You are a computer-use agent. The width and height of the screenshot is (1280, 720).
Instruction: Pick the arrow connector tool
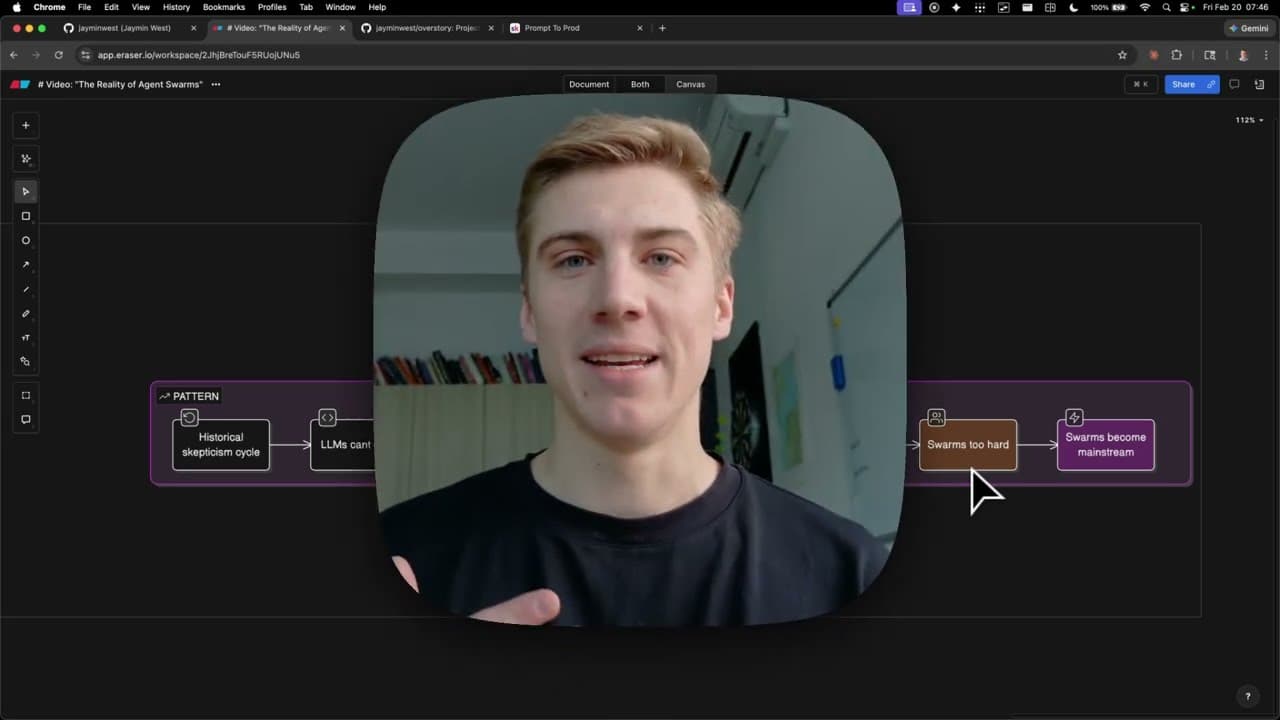[26, 265]
